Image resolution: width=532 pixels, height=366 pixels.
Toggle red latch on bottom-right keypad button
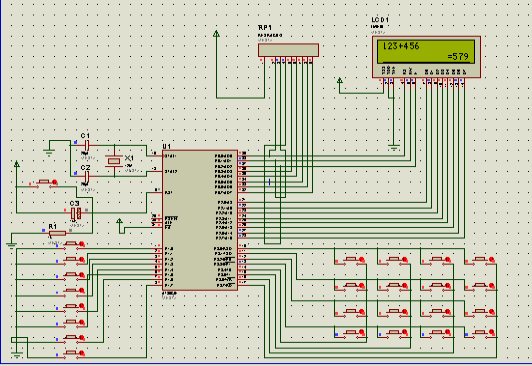point(491,332)
